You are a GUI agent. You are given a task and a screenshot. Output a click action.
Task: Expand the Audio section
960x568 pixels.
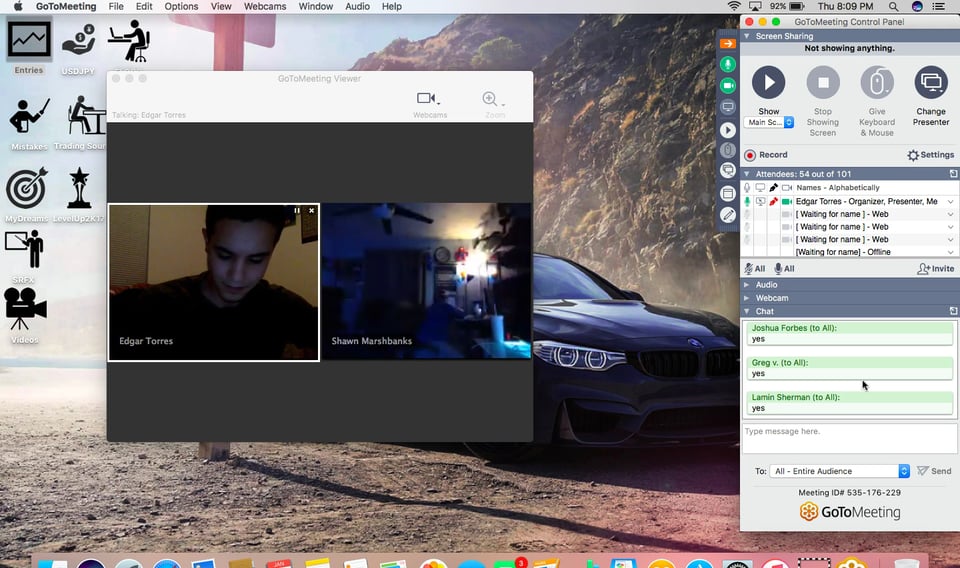click(747, 285)
